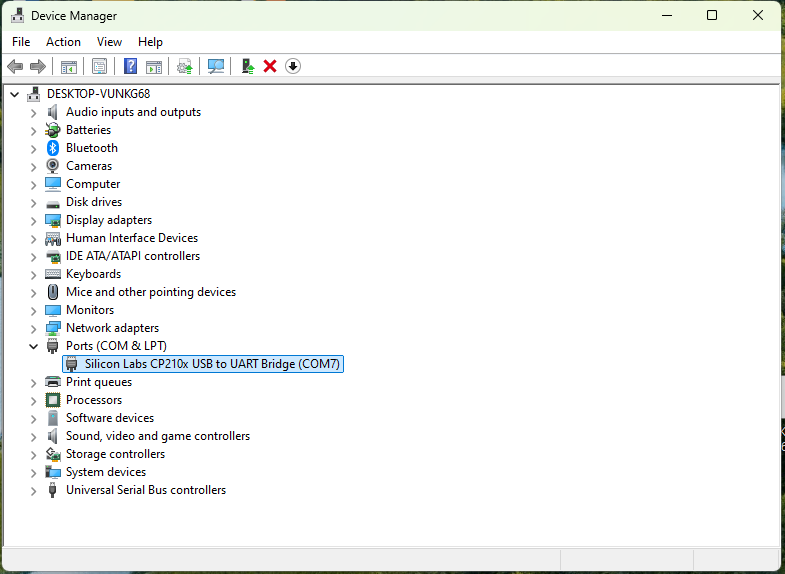Click the Properties toolbar icon
Image resolution: width=785 pixels, height=574 pixels.
click(100, 66)
